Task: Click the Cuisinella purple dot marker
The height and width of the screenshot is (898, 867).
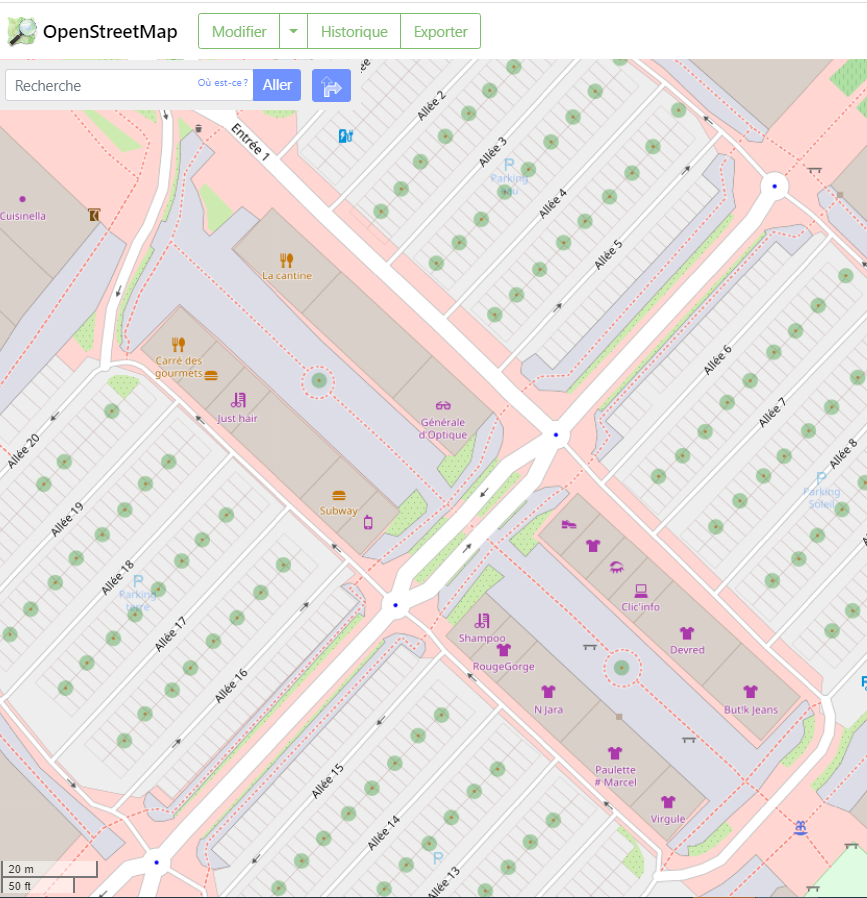Action: point(22,199)
